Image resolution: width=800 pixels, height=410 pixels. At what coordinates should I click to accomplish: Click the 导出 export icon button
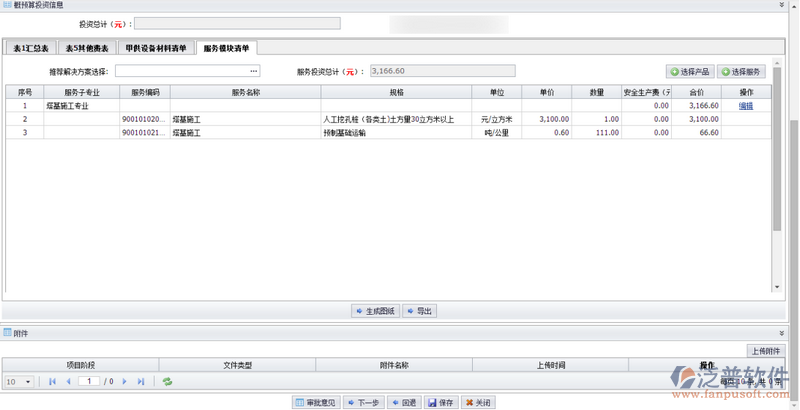tap(420, 311)
